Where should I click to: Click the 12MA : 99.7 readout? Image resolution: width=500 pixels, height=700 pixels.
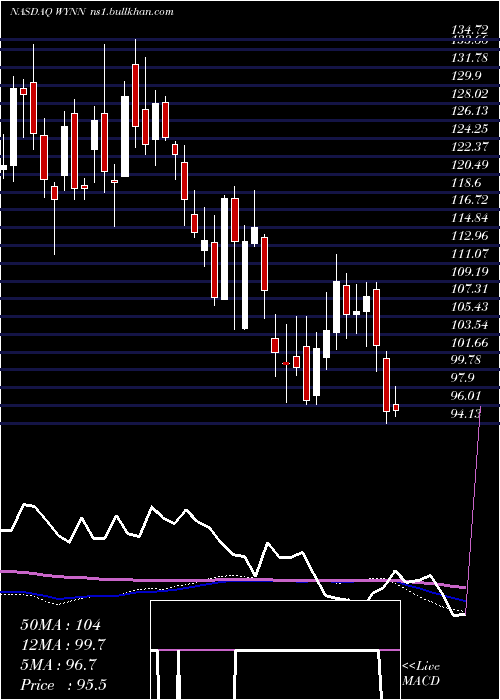[x=64, y=645]
